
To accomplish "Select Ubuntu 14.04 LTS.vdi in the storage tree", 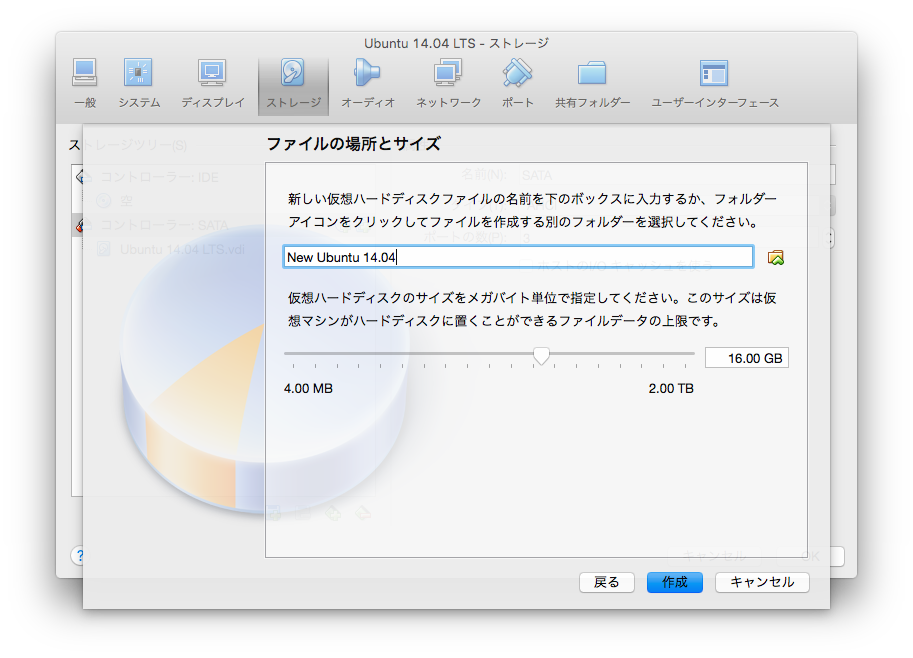I will pos(182,250).
